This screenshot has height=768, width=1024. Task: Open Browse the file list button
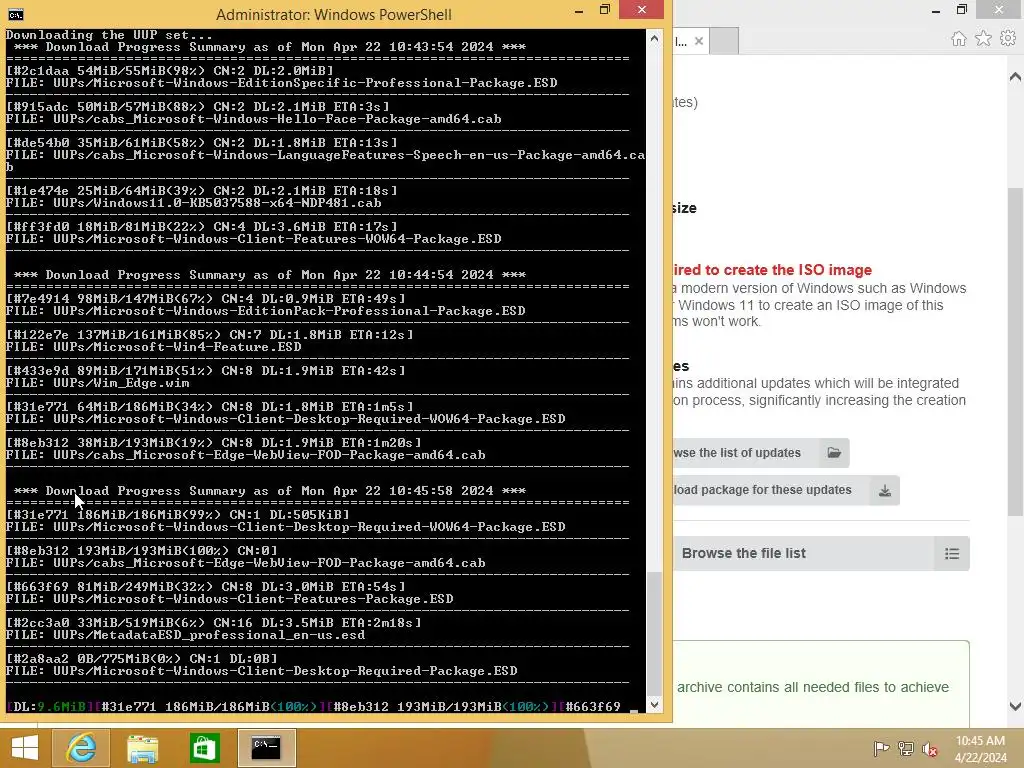click(821, 554)
